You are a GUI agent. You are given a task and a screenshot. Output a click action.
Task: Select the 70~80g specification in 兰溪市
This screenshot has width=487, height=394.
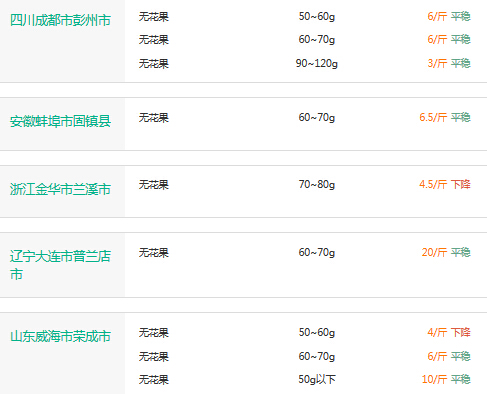point(317,184)
